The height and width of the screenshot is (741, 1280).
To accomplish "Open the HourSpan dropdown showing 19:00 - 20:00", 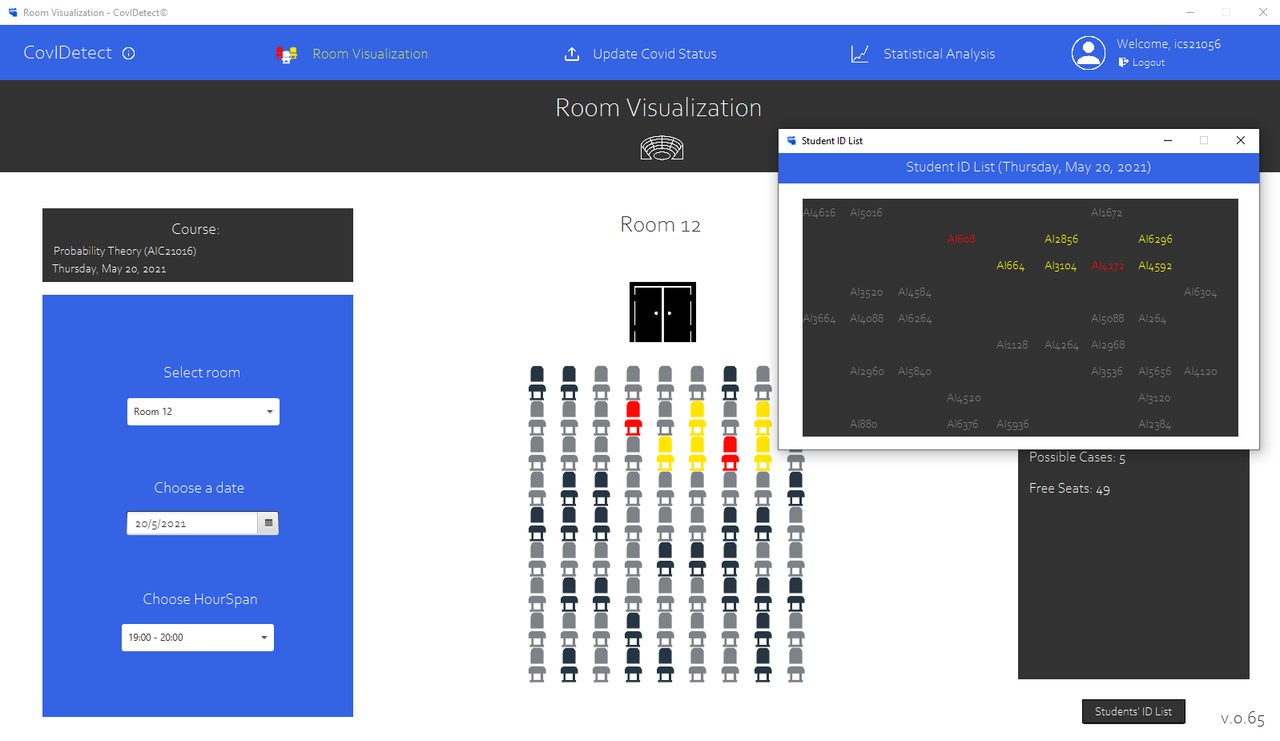I will [197, 637].
